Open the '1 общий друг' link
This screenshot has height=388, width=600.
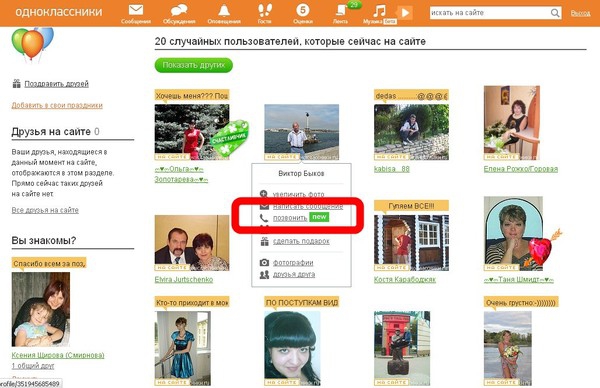(x=33, y=366)
